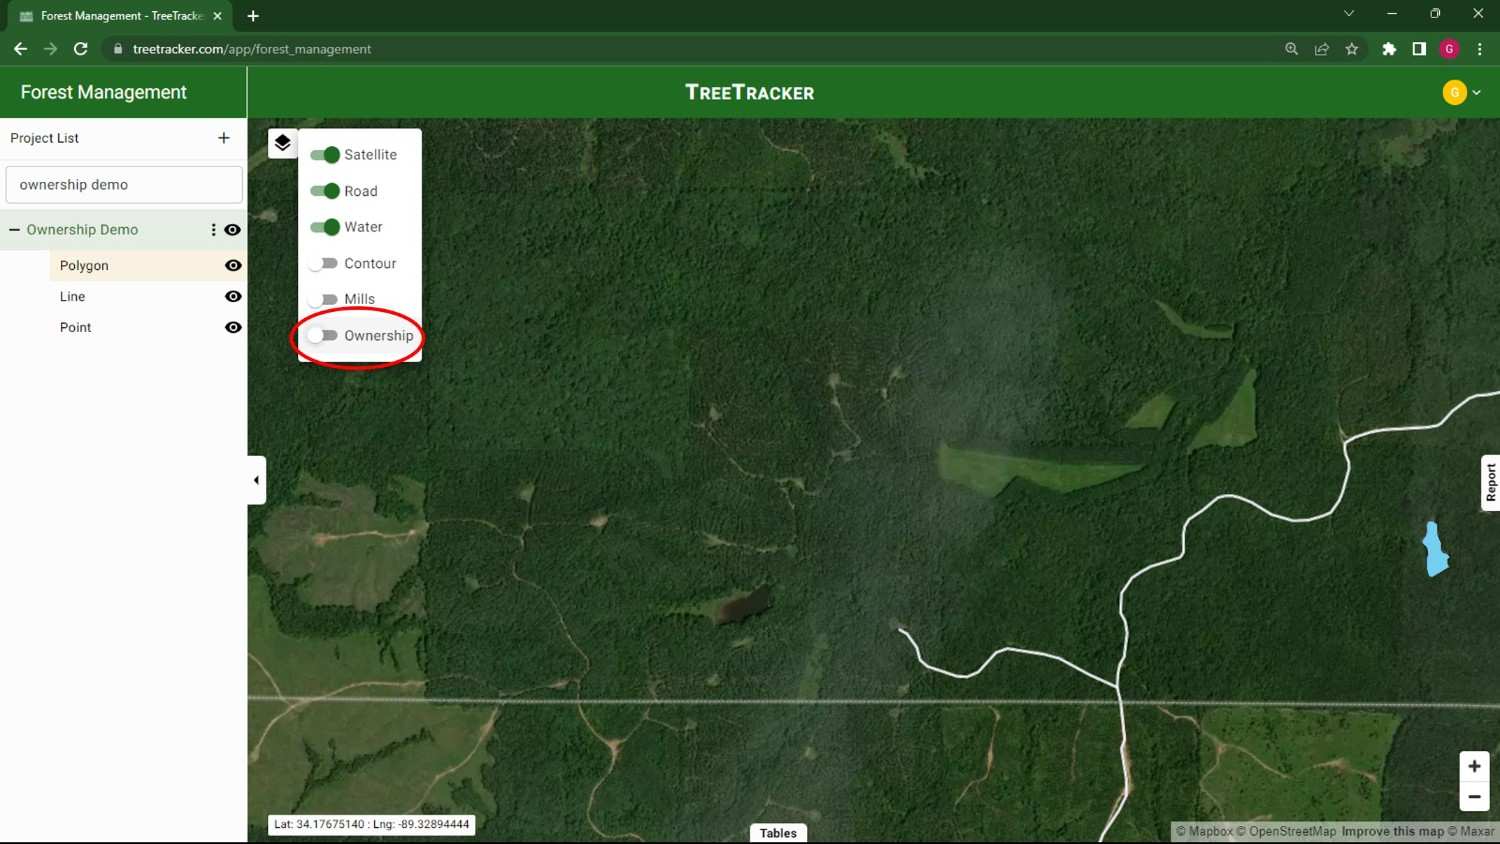Screen dimensions: 1500x844
Task: Slide the Mills toggle to enable it
Action: click(x=324, y=299)
